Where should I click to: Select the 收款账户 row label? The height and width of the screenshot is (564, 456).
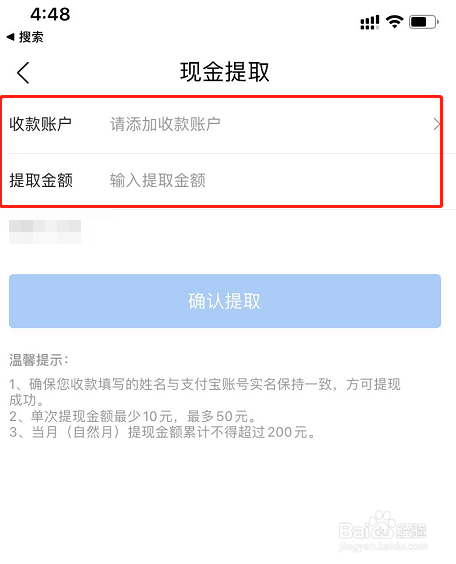(40, 124)
